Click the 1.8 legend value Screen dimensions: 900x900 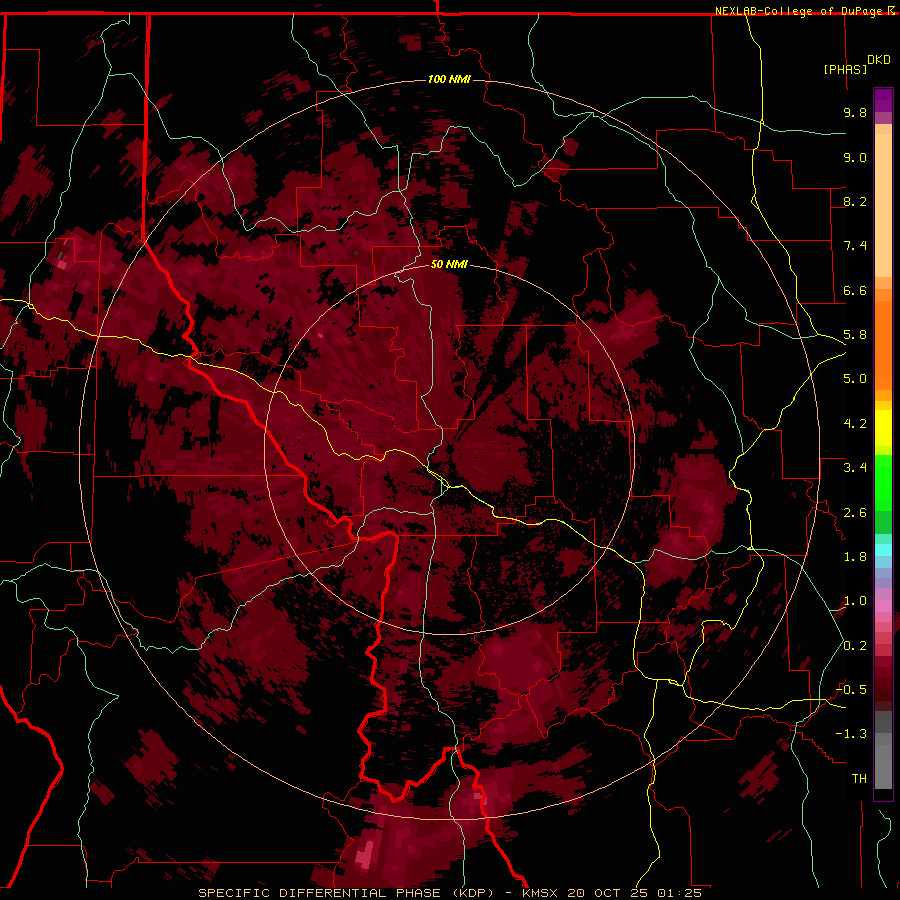coord(855,557)
